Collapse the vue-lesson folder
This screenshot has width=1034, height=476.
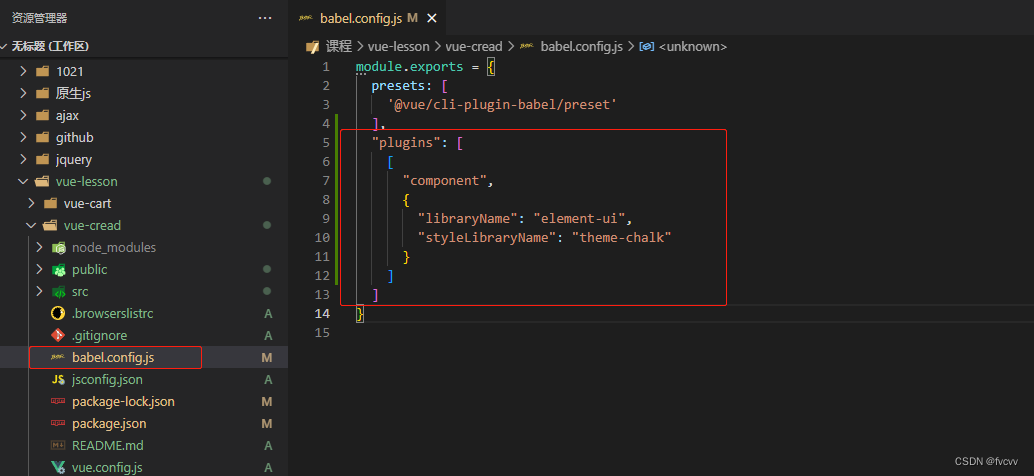click(x=24, y=181)
